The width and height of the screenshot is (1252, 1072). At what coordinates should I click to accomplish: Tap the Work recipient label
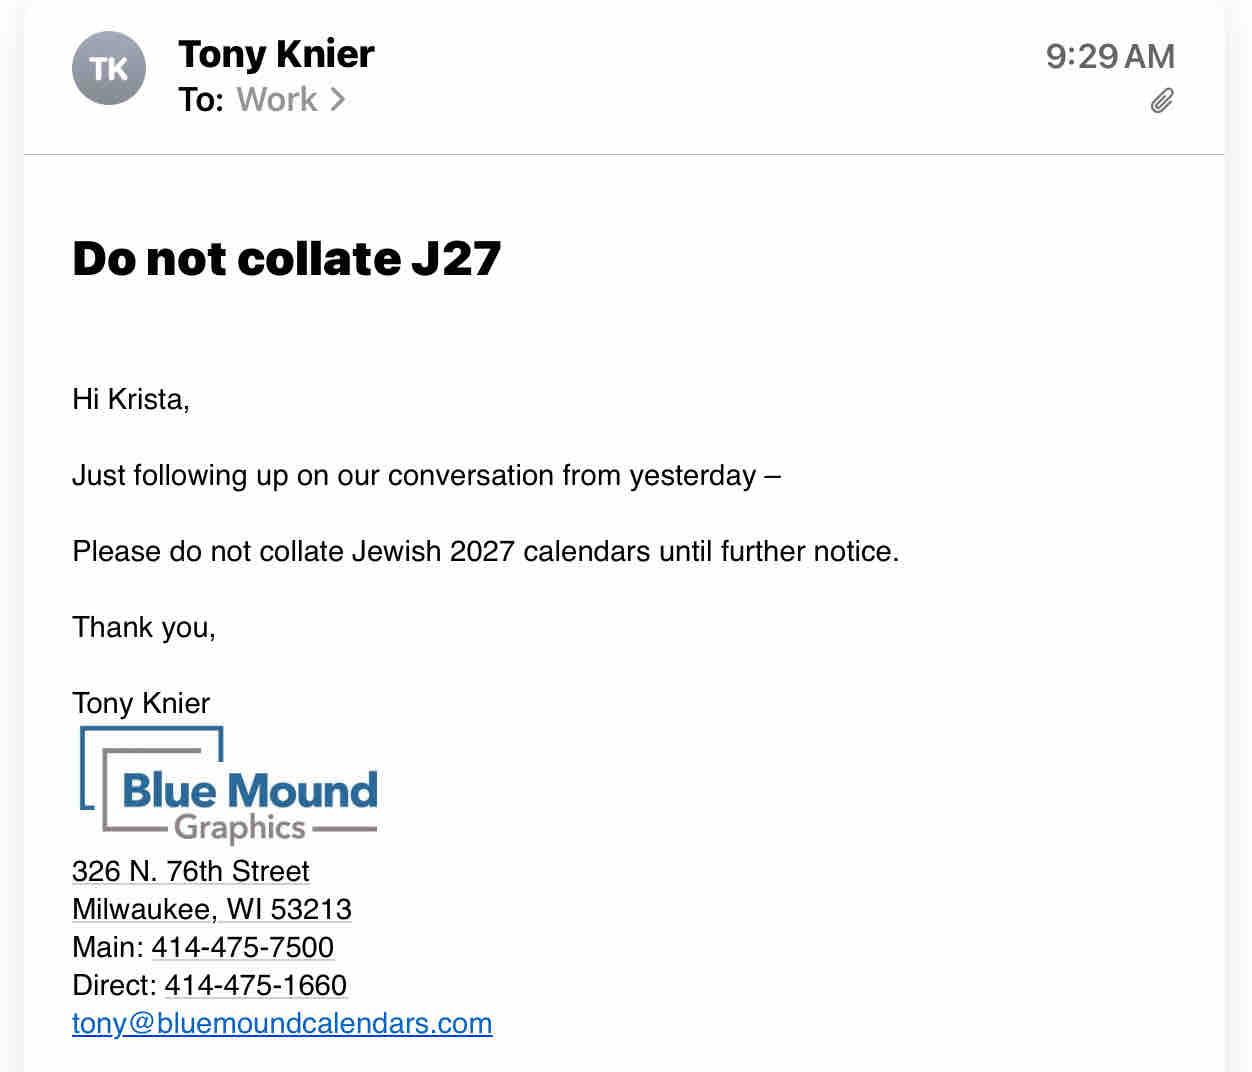coord(277,99)
